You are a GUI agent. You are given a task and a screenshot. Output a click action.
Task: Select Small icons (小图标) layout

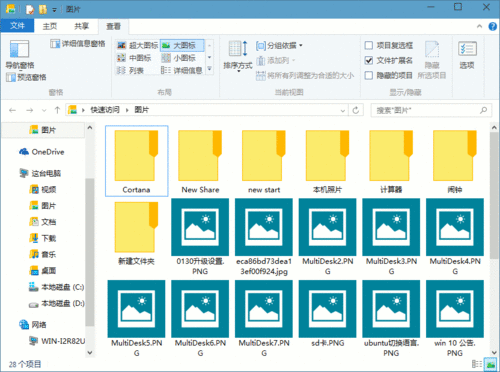pos(179,58)
